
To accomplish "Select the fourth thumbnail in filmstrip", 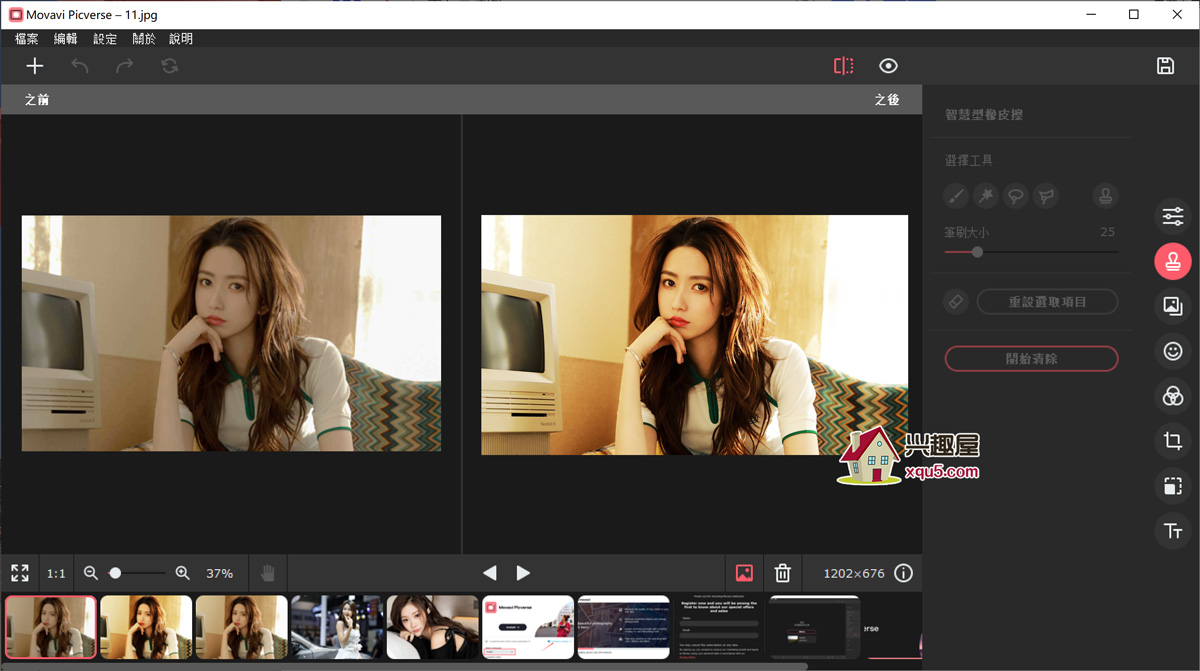I will point(337,627).
